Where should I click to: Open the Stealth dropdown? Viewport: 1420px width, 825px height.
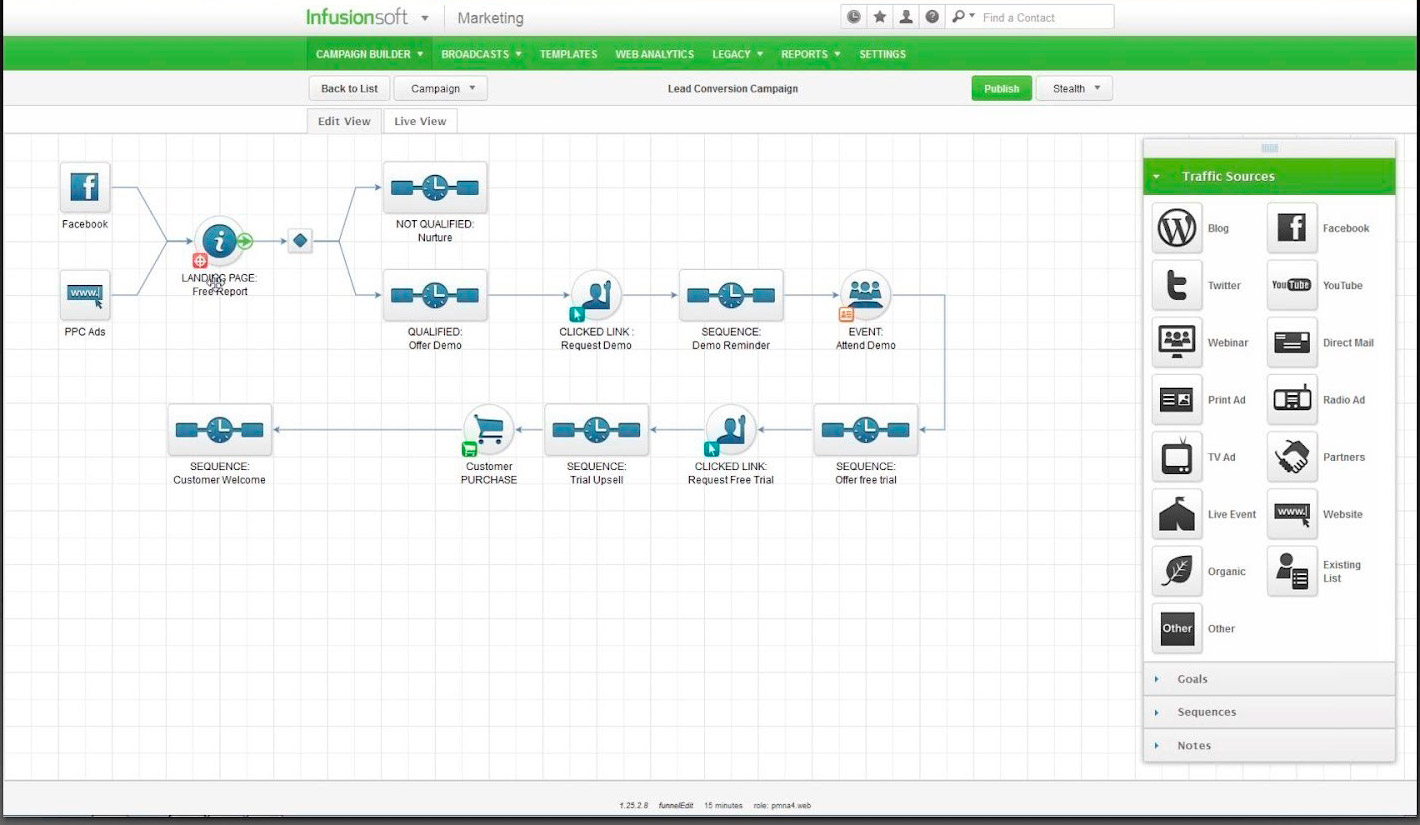(x=1074, y=88)
